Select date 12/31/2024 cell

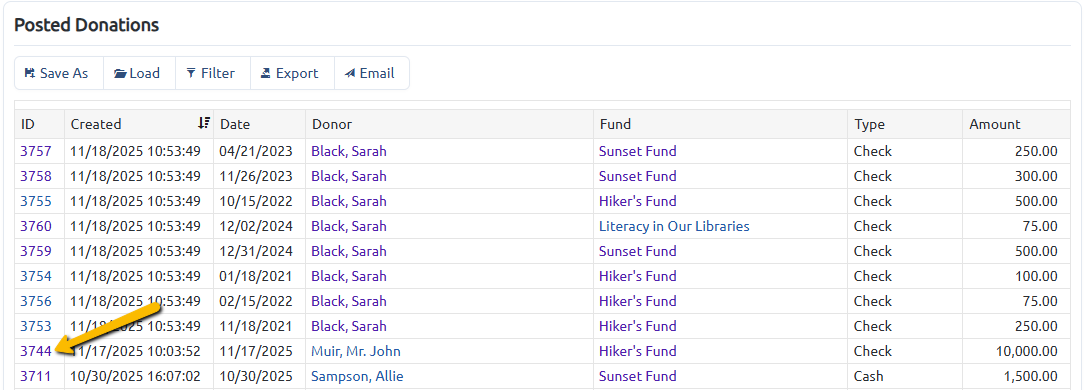pyautogui.click(x=259, y=251)
